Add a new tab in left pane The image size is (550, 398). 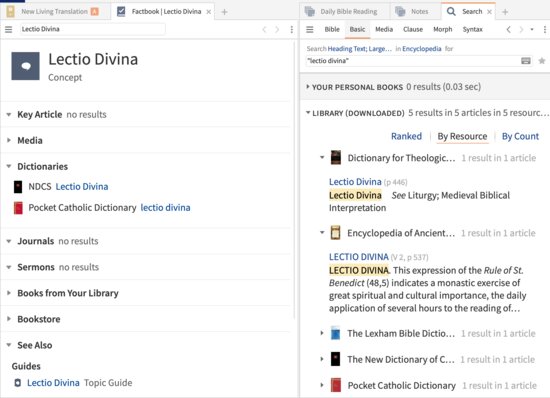pyautogui.click(x=224, y=12)
